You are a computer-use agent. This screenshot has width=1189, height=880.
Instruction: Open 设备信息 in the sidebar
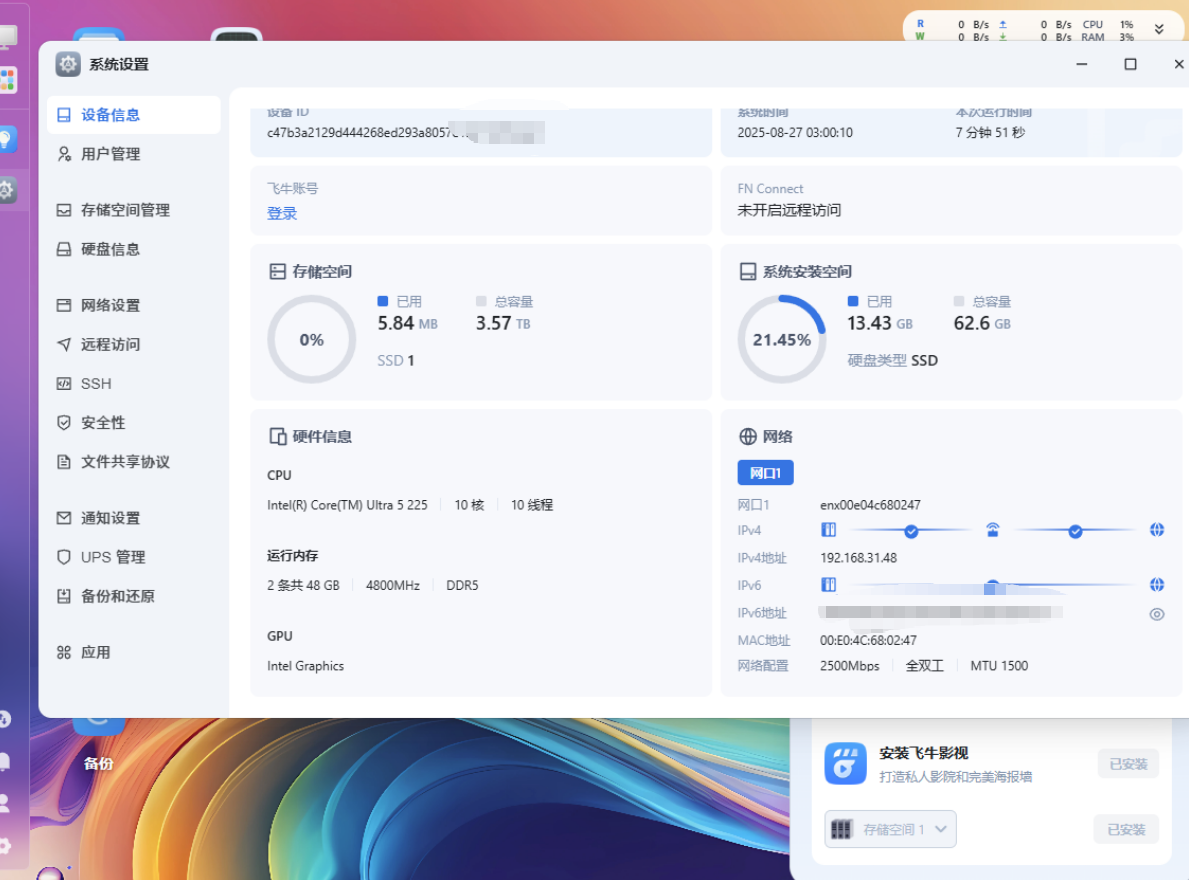[x=133, y=115]
